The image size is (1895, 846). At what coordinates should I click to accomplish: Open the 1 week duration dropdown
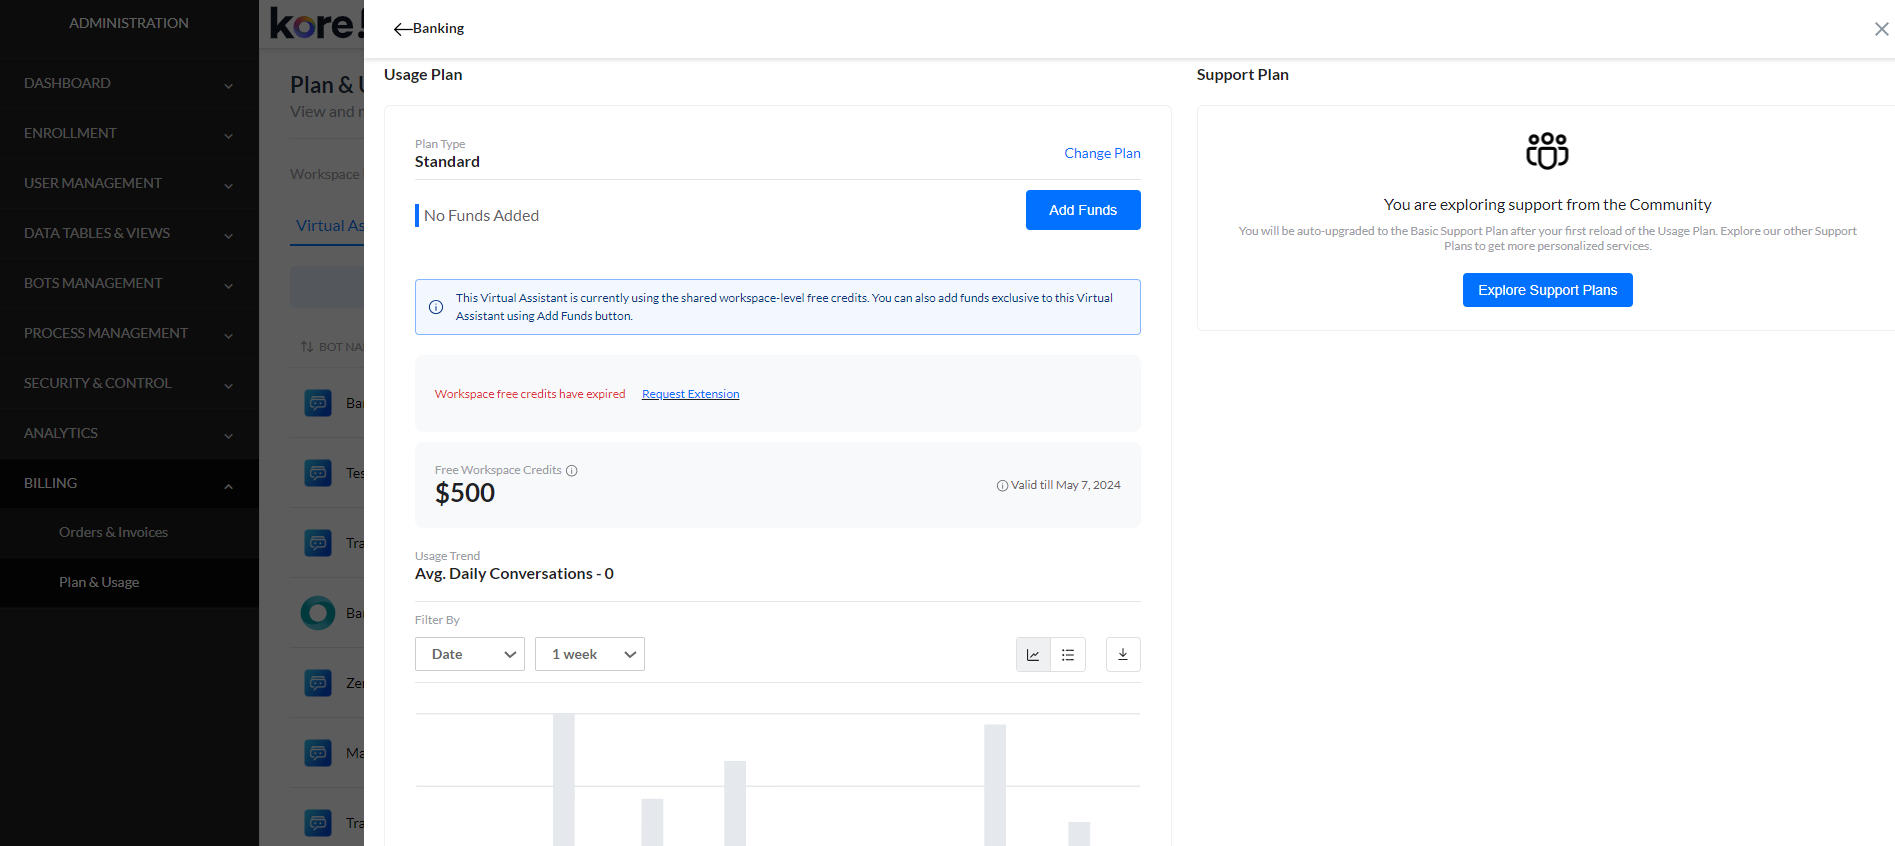[589, 655]
